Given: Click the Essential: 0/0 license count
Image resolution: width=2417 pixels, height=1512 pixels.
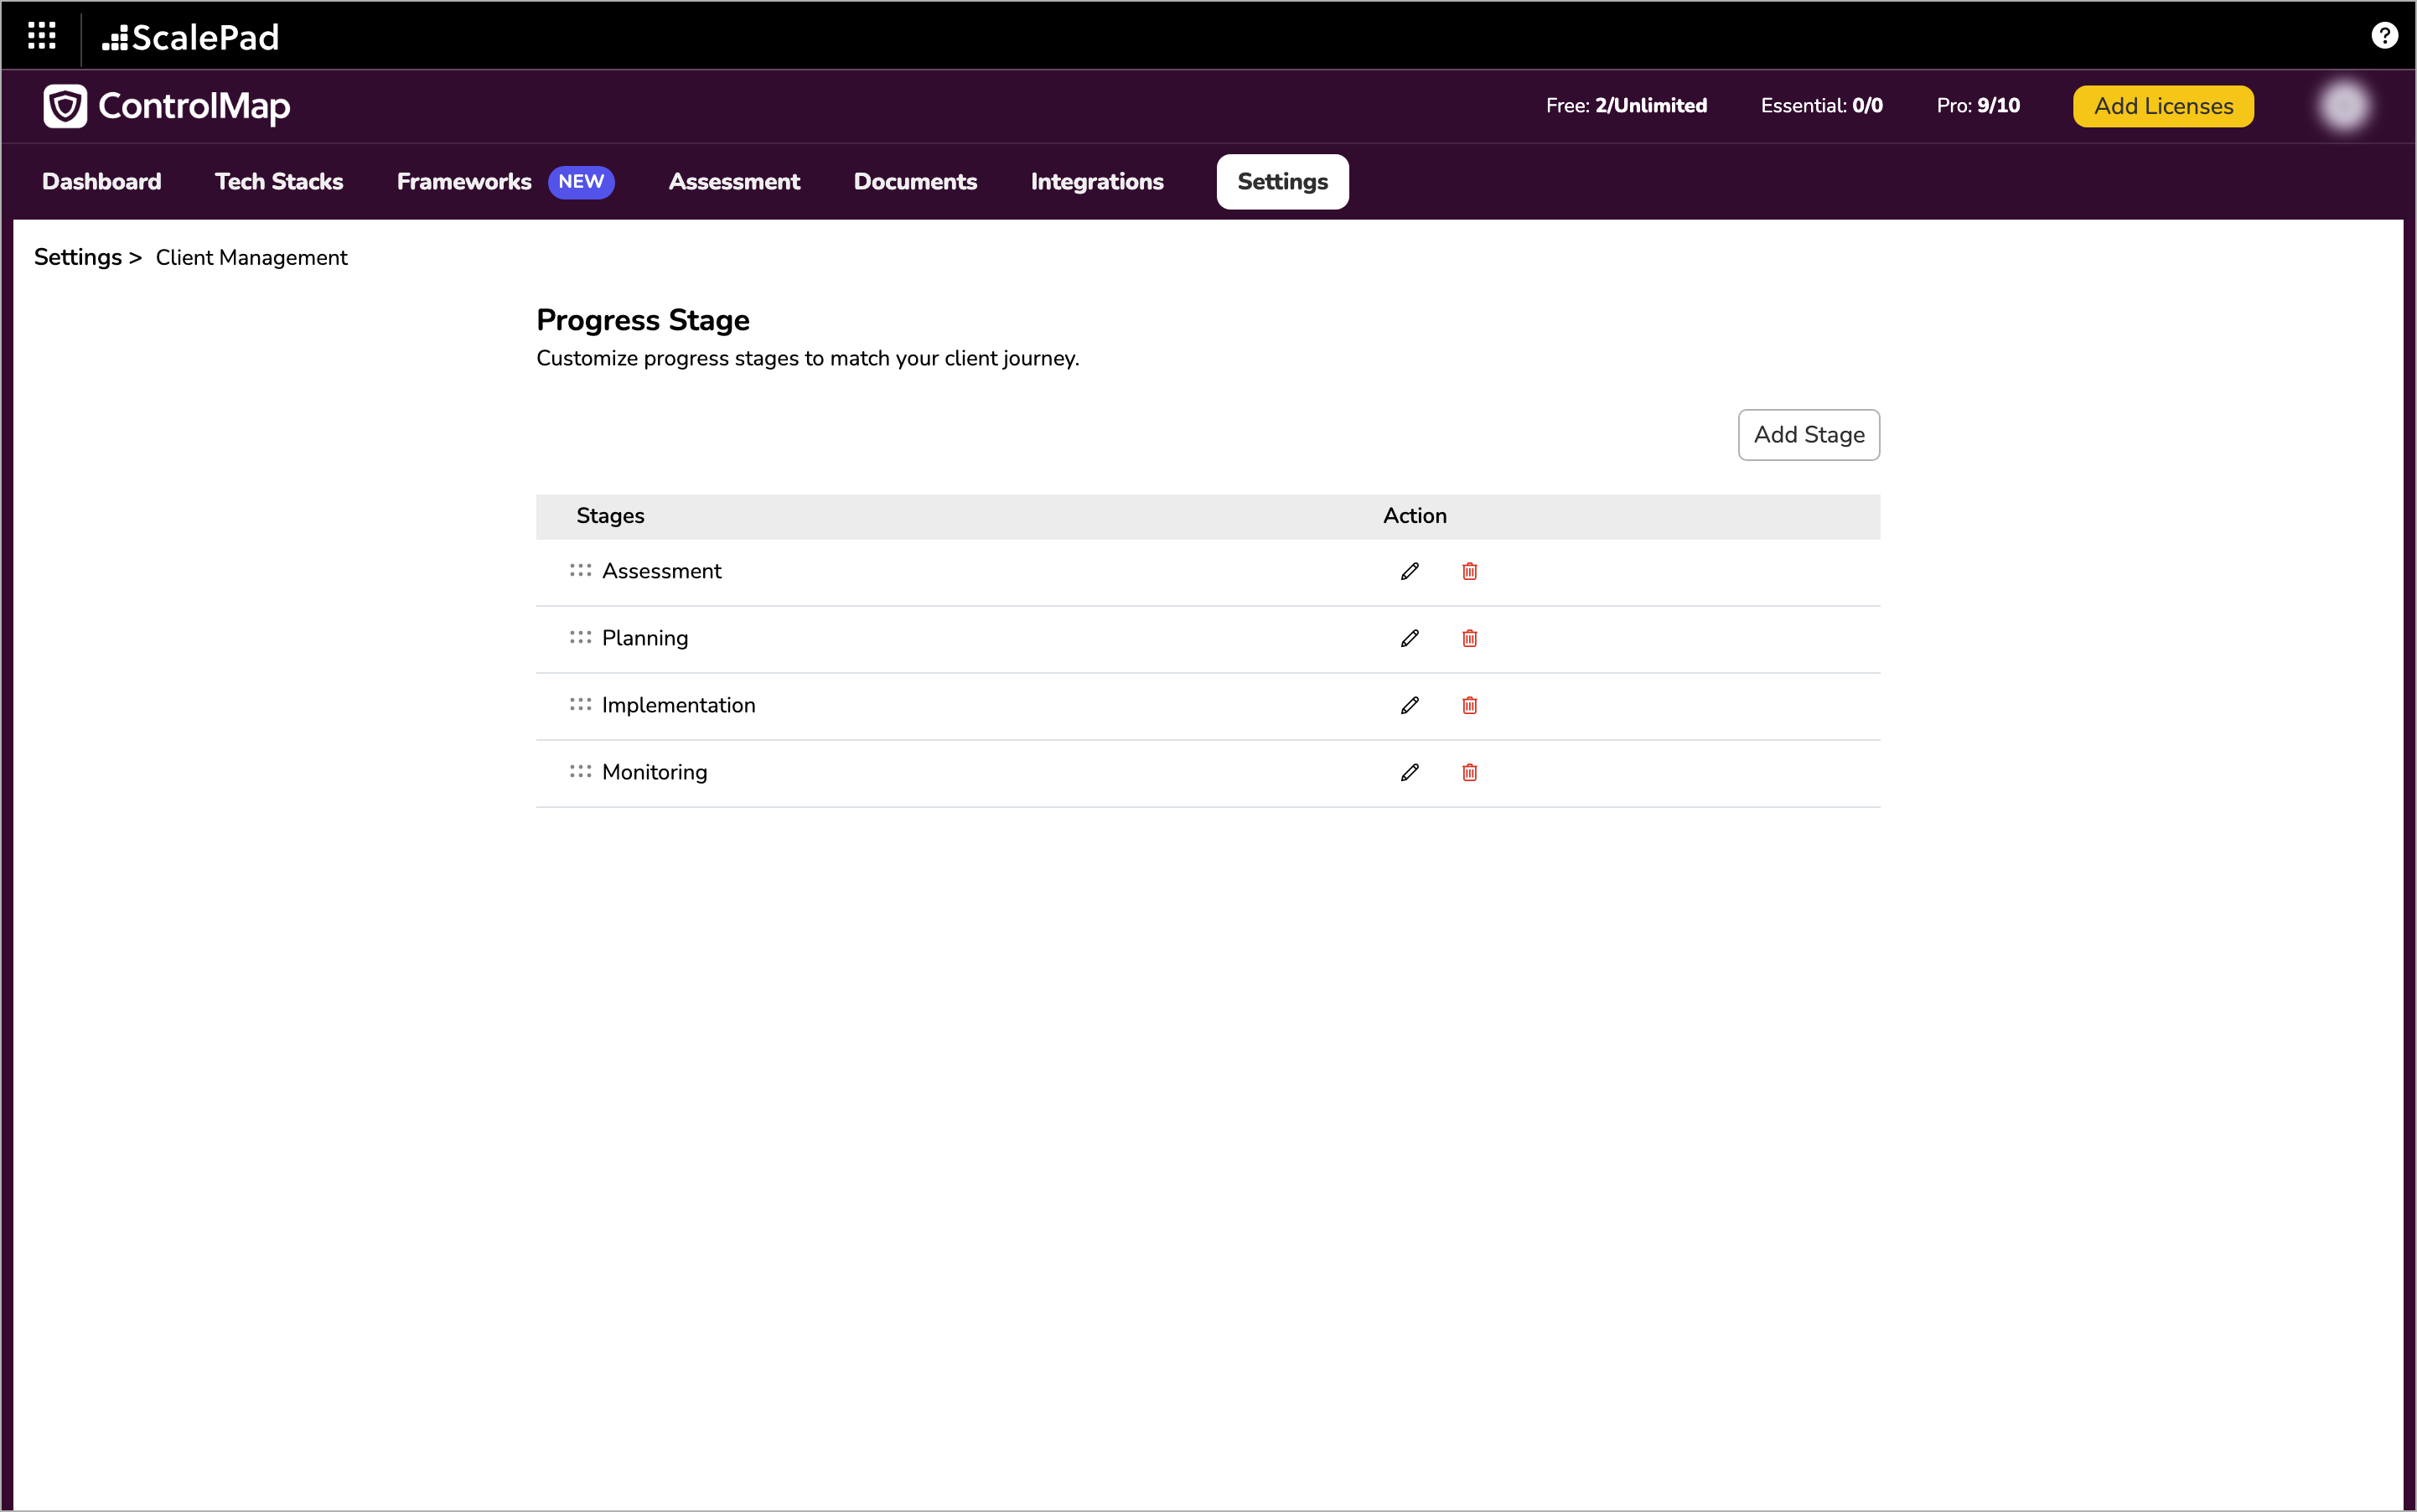Looking at the screenshot, I should click(1821, 106).
